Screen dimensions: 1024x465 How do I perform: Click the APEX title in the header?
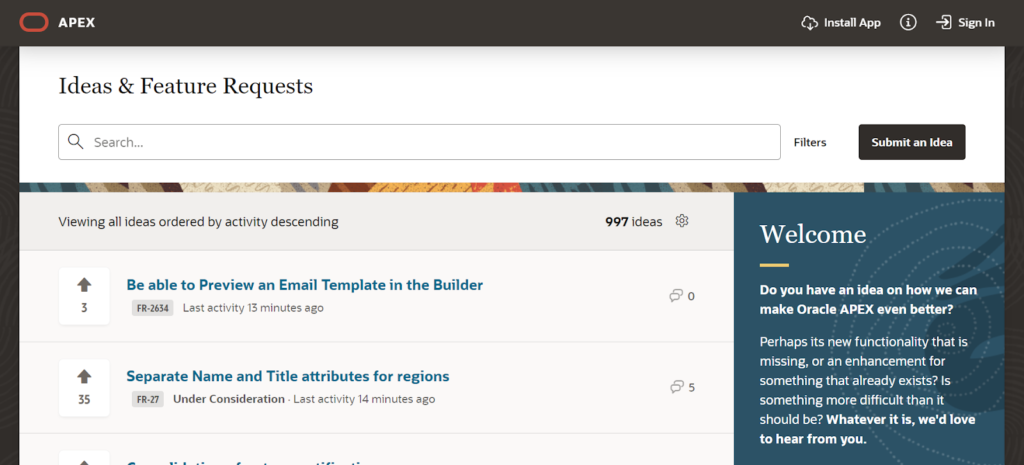pyautogui.click(x=76, y=23)
